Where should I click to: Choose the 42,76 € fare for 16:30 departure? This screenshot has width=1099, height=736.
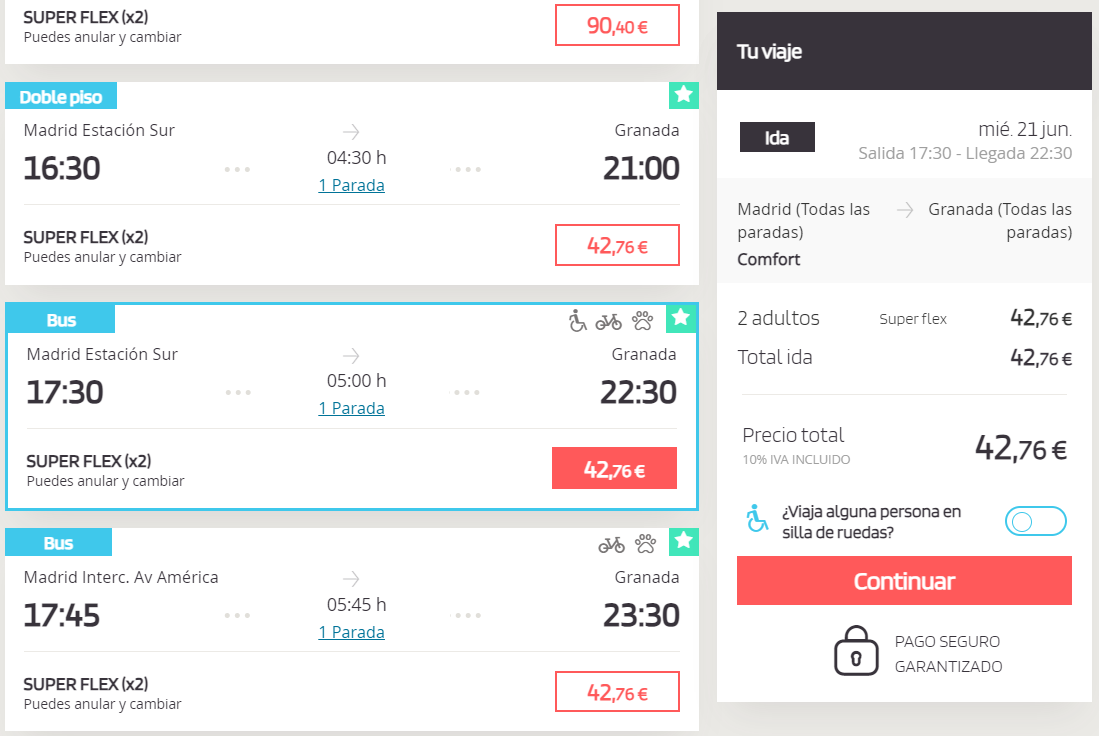[617, 245]
